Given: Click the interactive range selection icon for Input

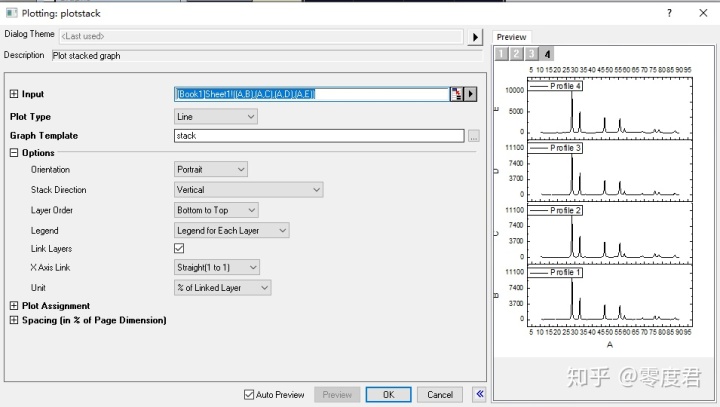Looking at the screenshot, I should click(x=456, y=94).
